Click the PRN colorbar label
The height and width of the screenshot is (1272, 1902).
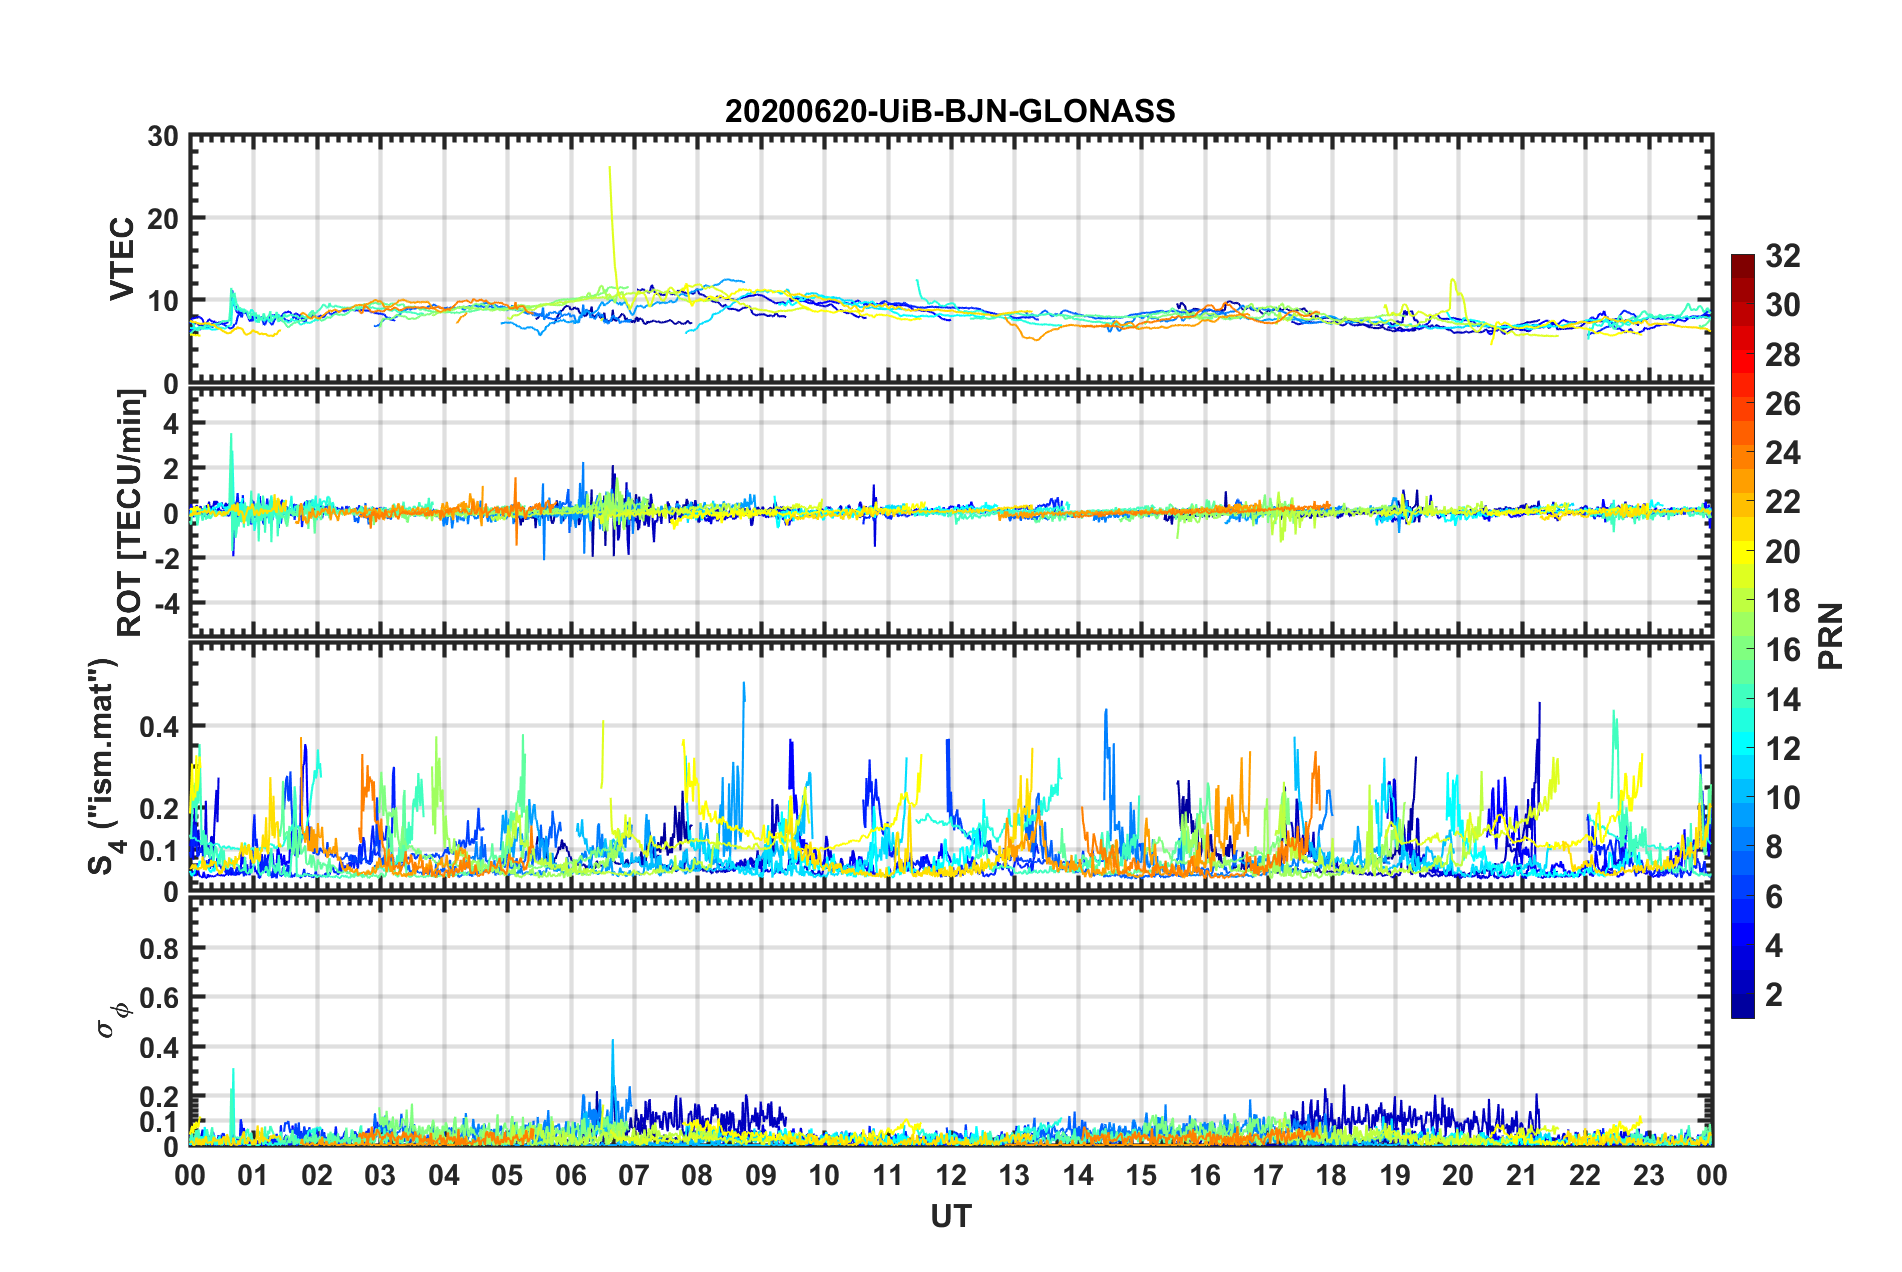[1831, 636]
